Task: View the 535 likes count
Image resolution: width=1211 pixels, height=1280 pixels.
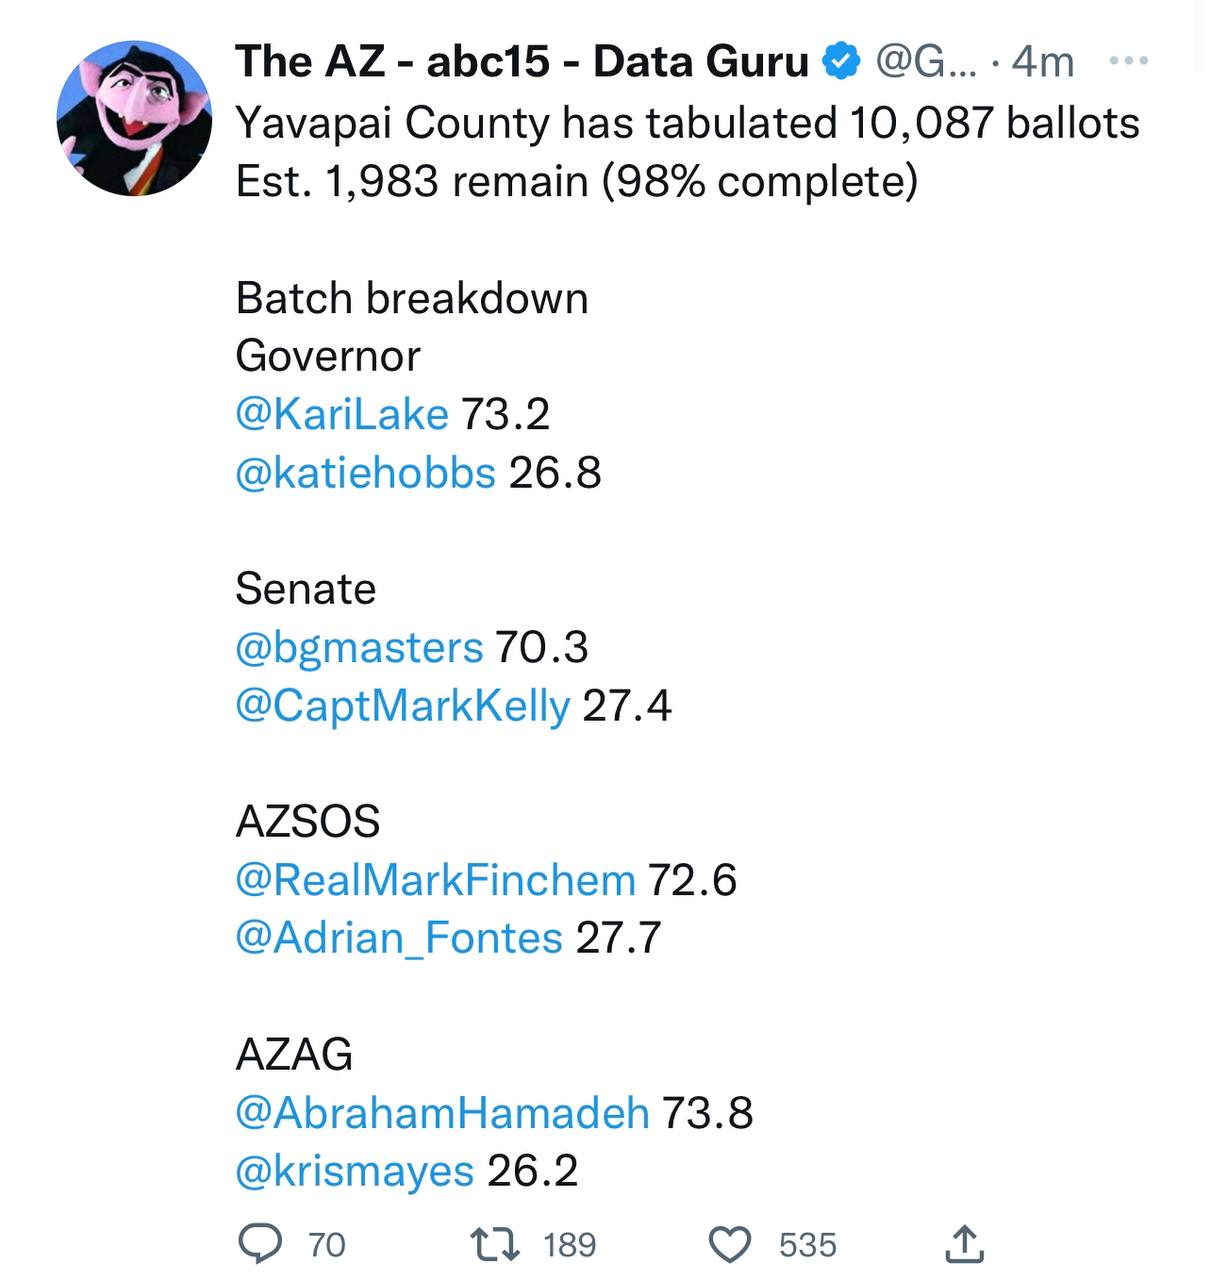Action: (x=808, y=1245)
